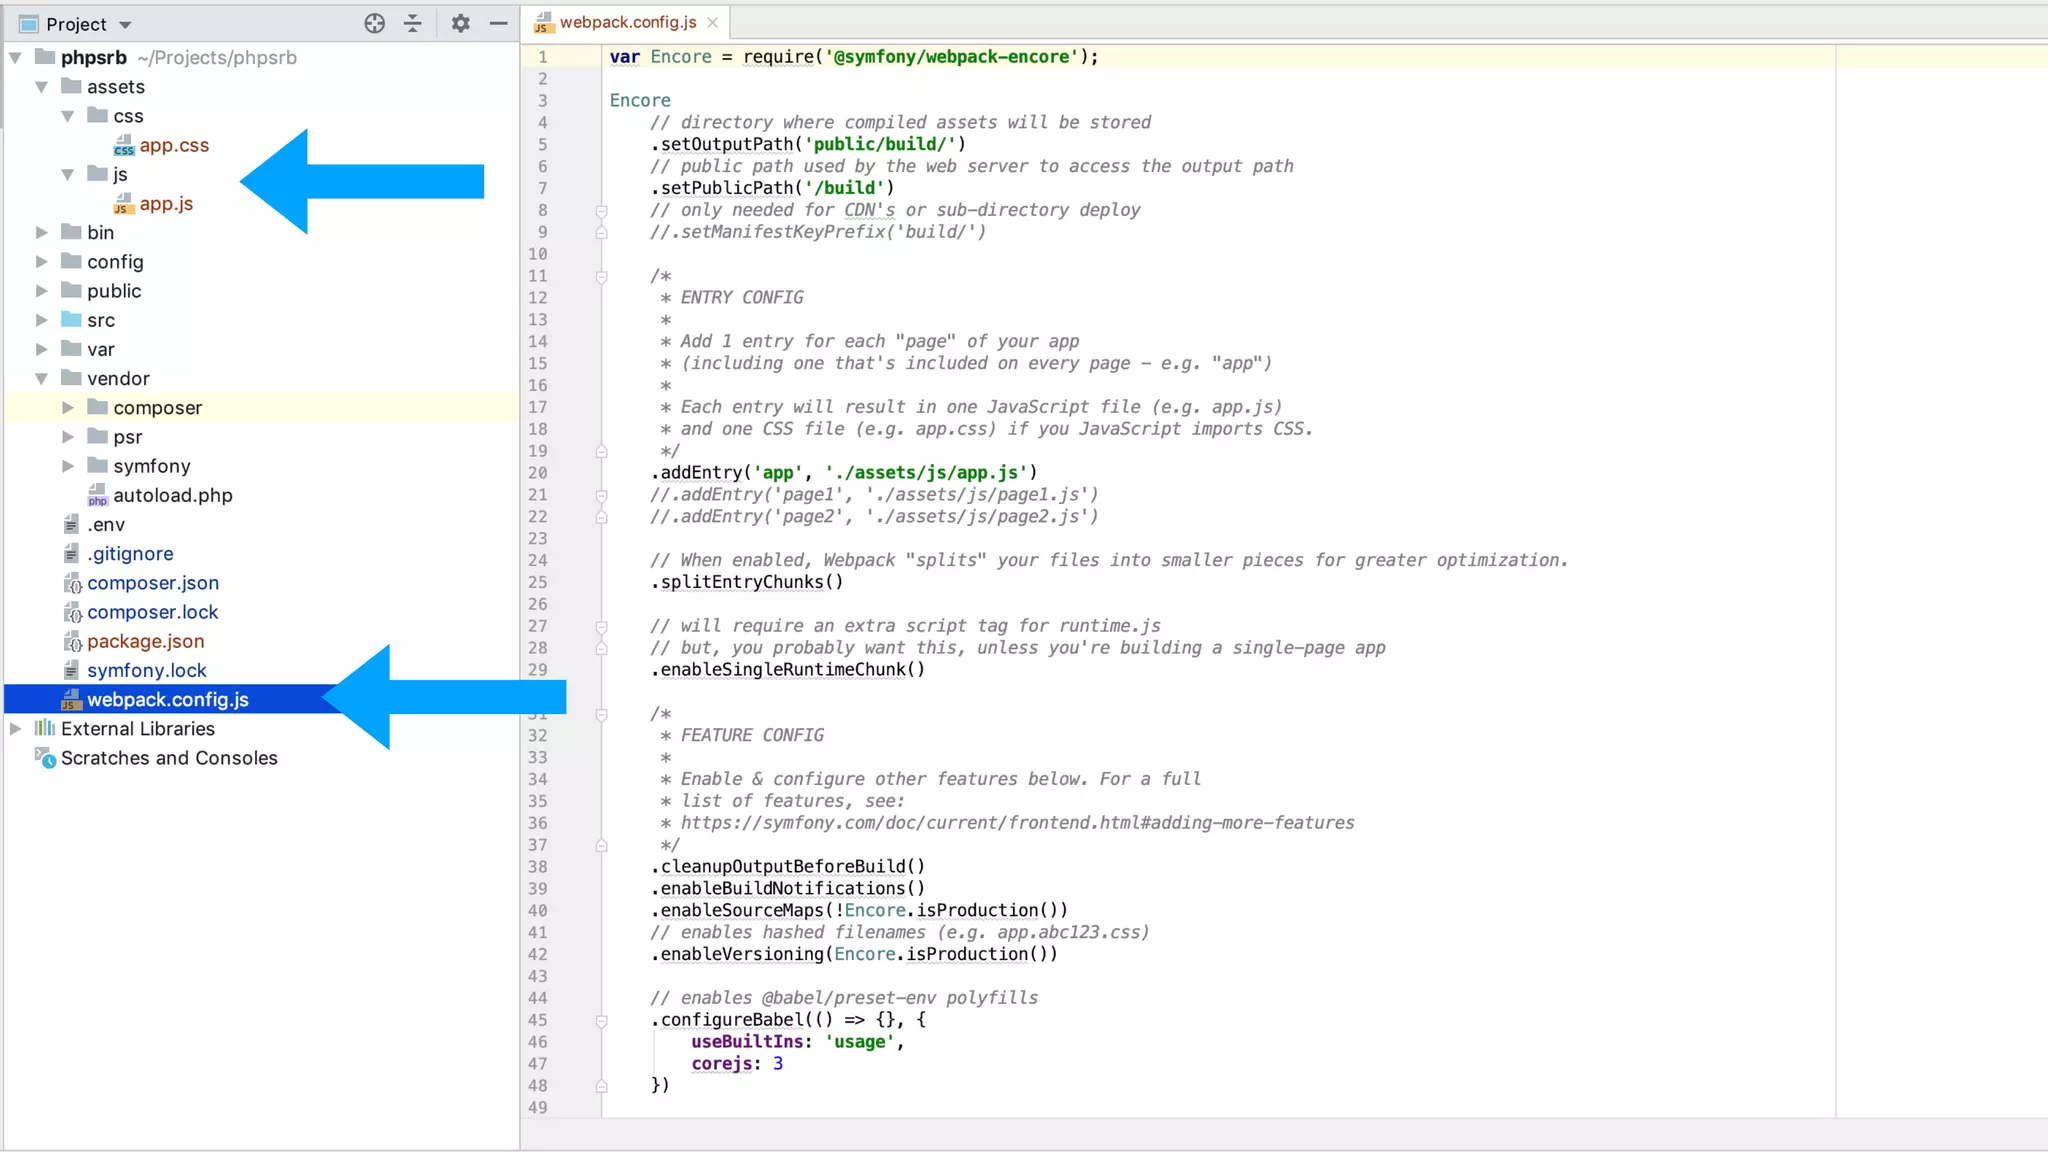Click the locate/scroll-from-source target icon
Image resolution: width=2048 pixels, height=1152 pixels.
(x=374, y=24)
